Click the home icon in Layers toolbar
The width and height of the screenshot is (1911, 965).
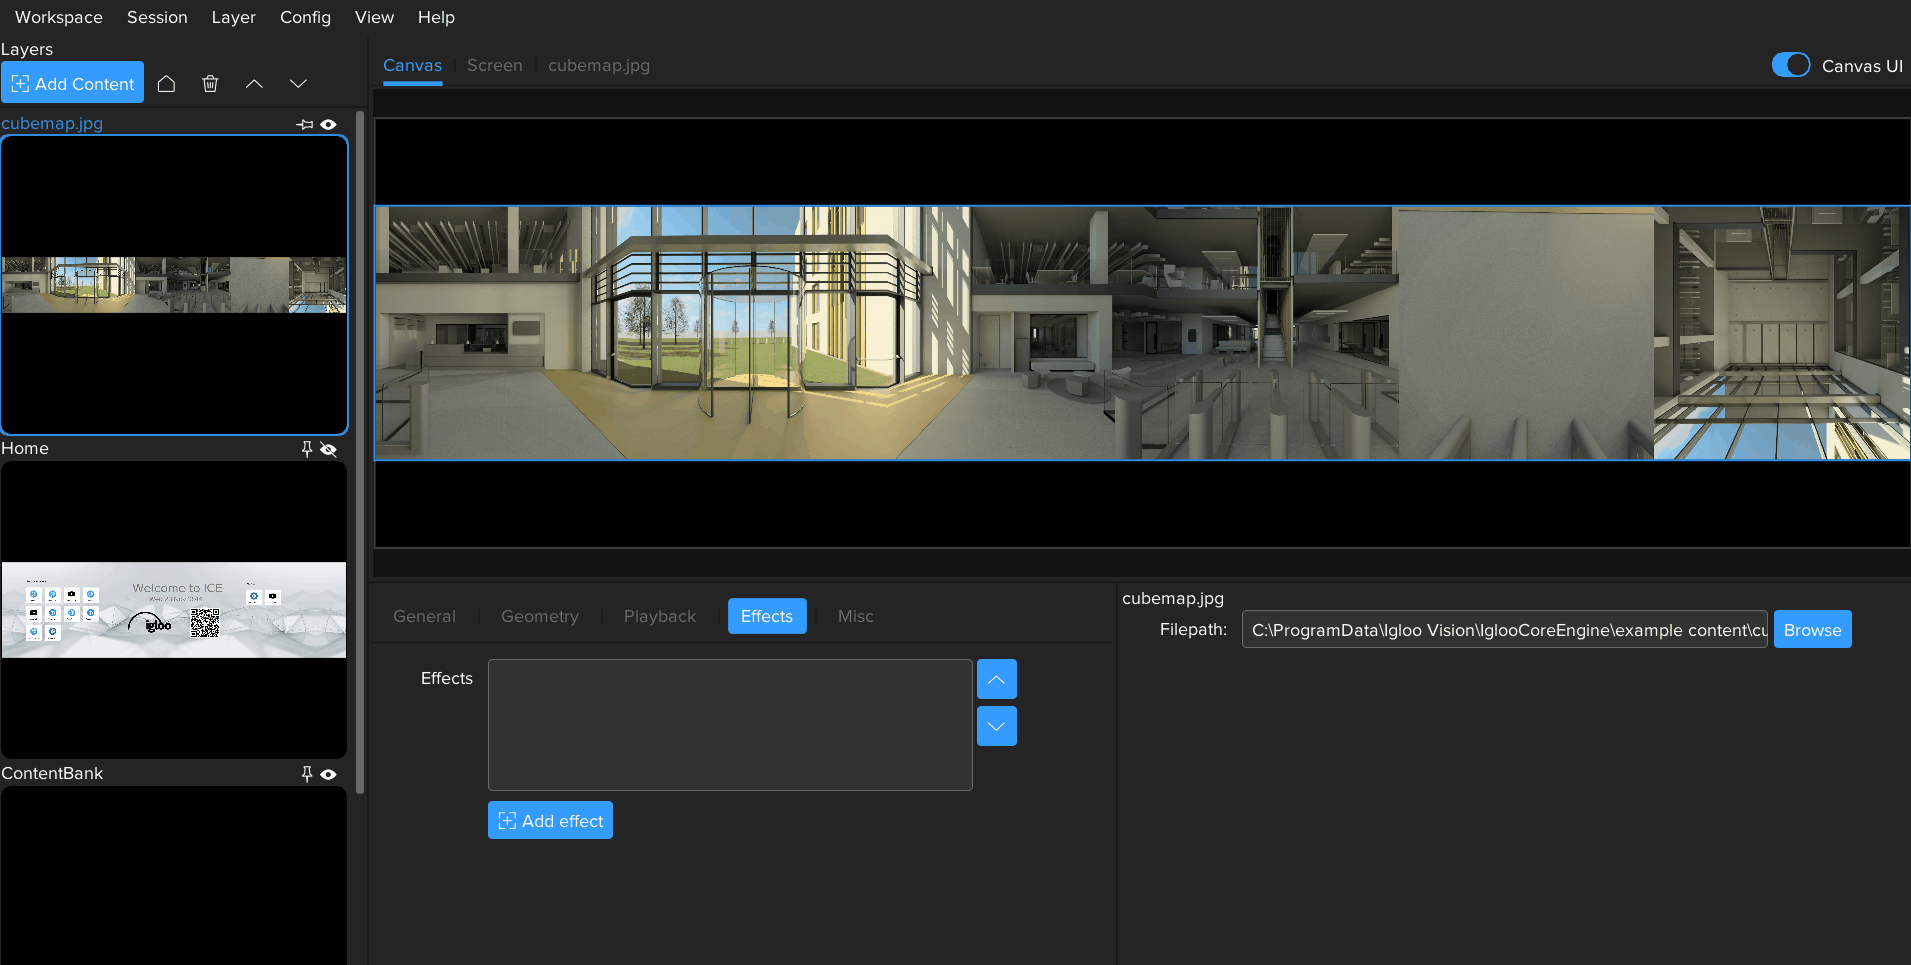(167, 84)
